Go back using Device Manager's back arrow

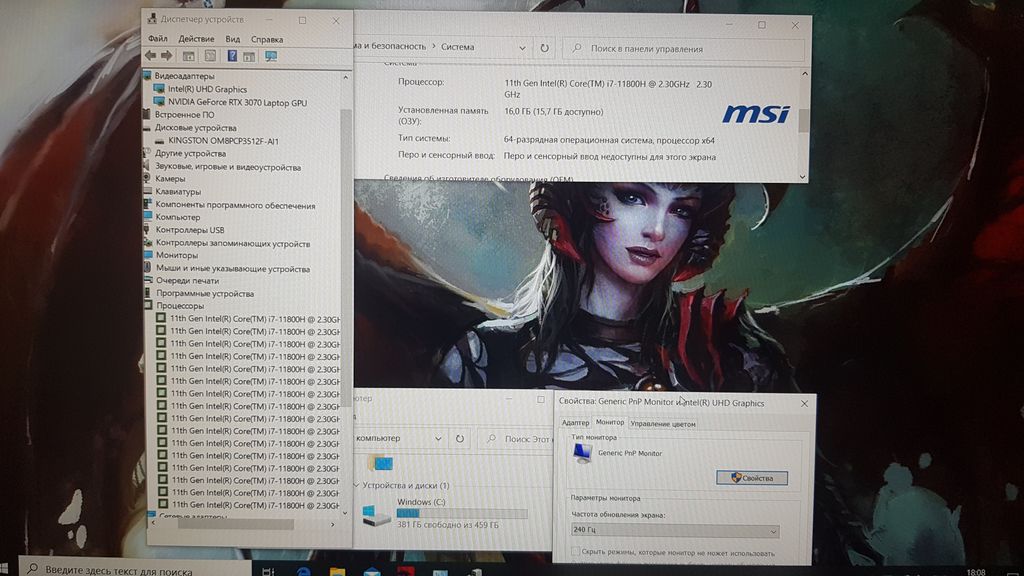(151, 56)
